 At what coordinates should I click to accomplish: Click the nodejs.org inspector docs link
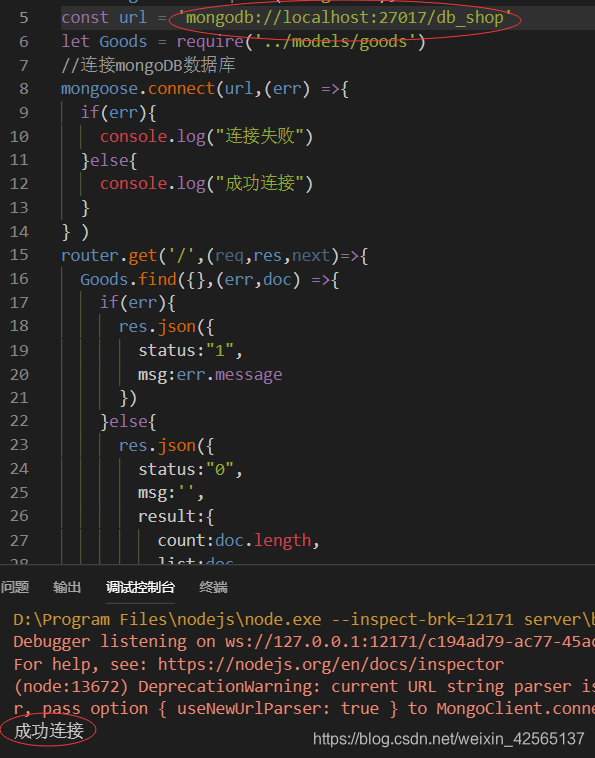click(331, 664)
